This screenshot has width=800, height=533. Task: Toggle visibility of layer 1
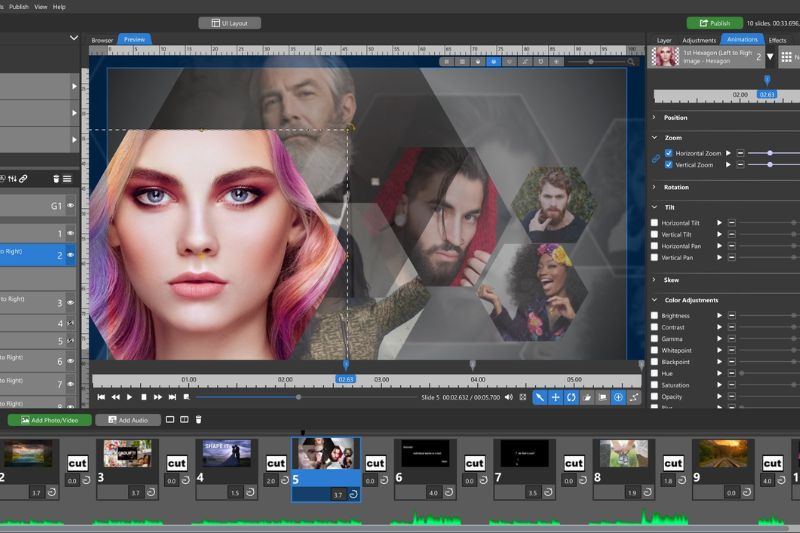coord(70,233)
